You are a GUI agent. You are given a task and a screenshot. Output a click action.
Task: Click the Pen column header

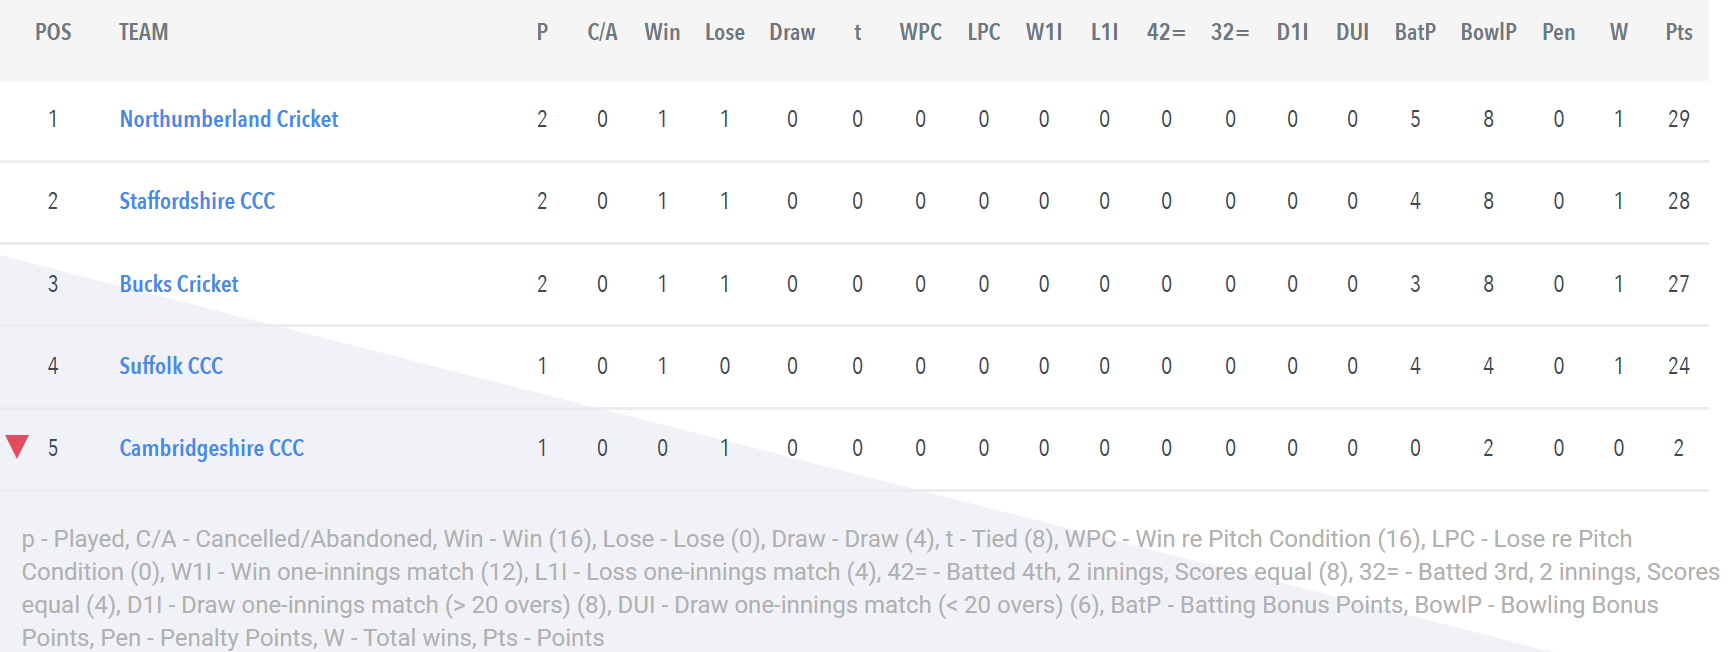click(x=1558, y=32)
